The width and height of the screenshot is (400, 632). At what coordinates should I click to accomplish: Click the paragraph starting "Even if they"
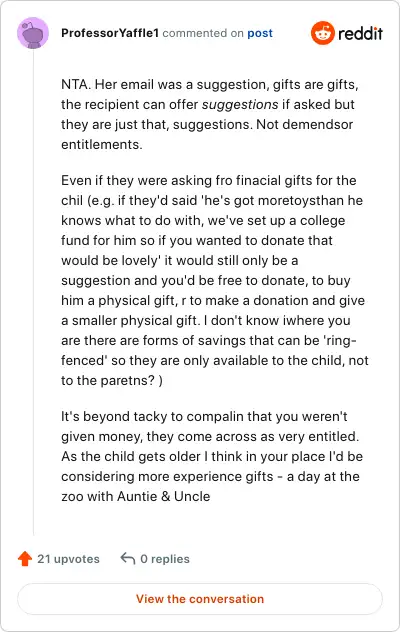tap(215, 280)
